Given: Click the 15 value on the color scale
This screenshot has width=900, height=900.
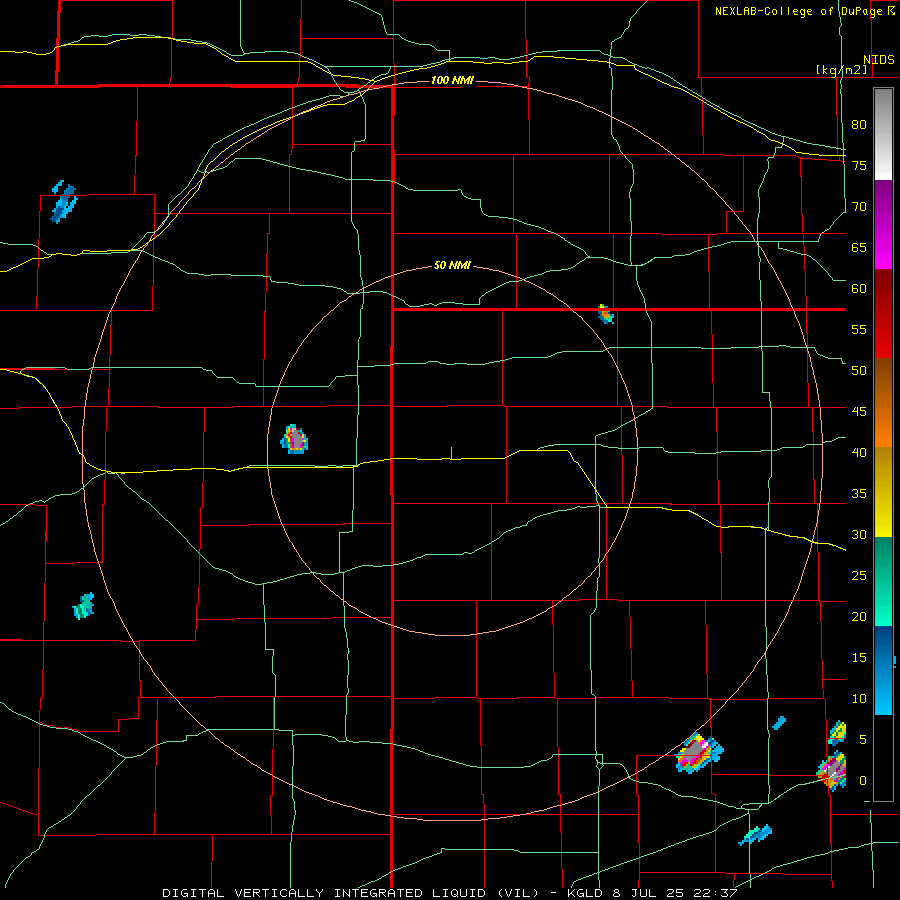Looking at the screenshot, I should tap(859, 658).
